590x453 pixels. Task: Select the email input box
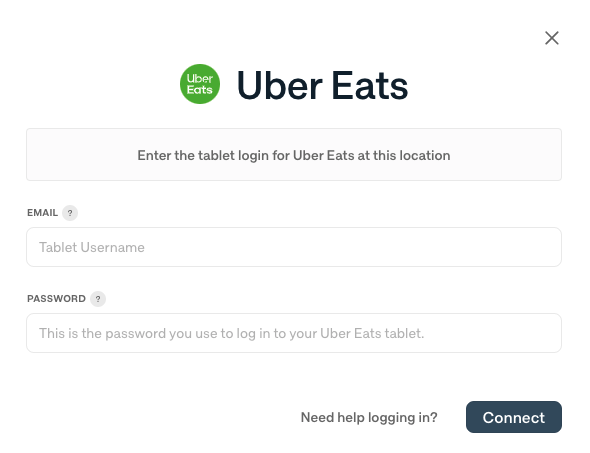294,247
